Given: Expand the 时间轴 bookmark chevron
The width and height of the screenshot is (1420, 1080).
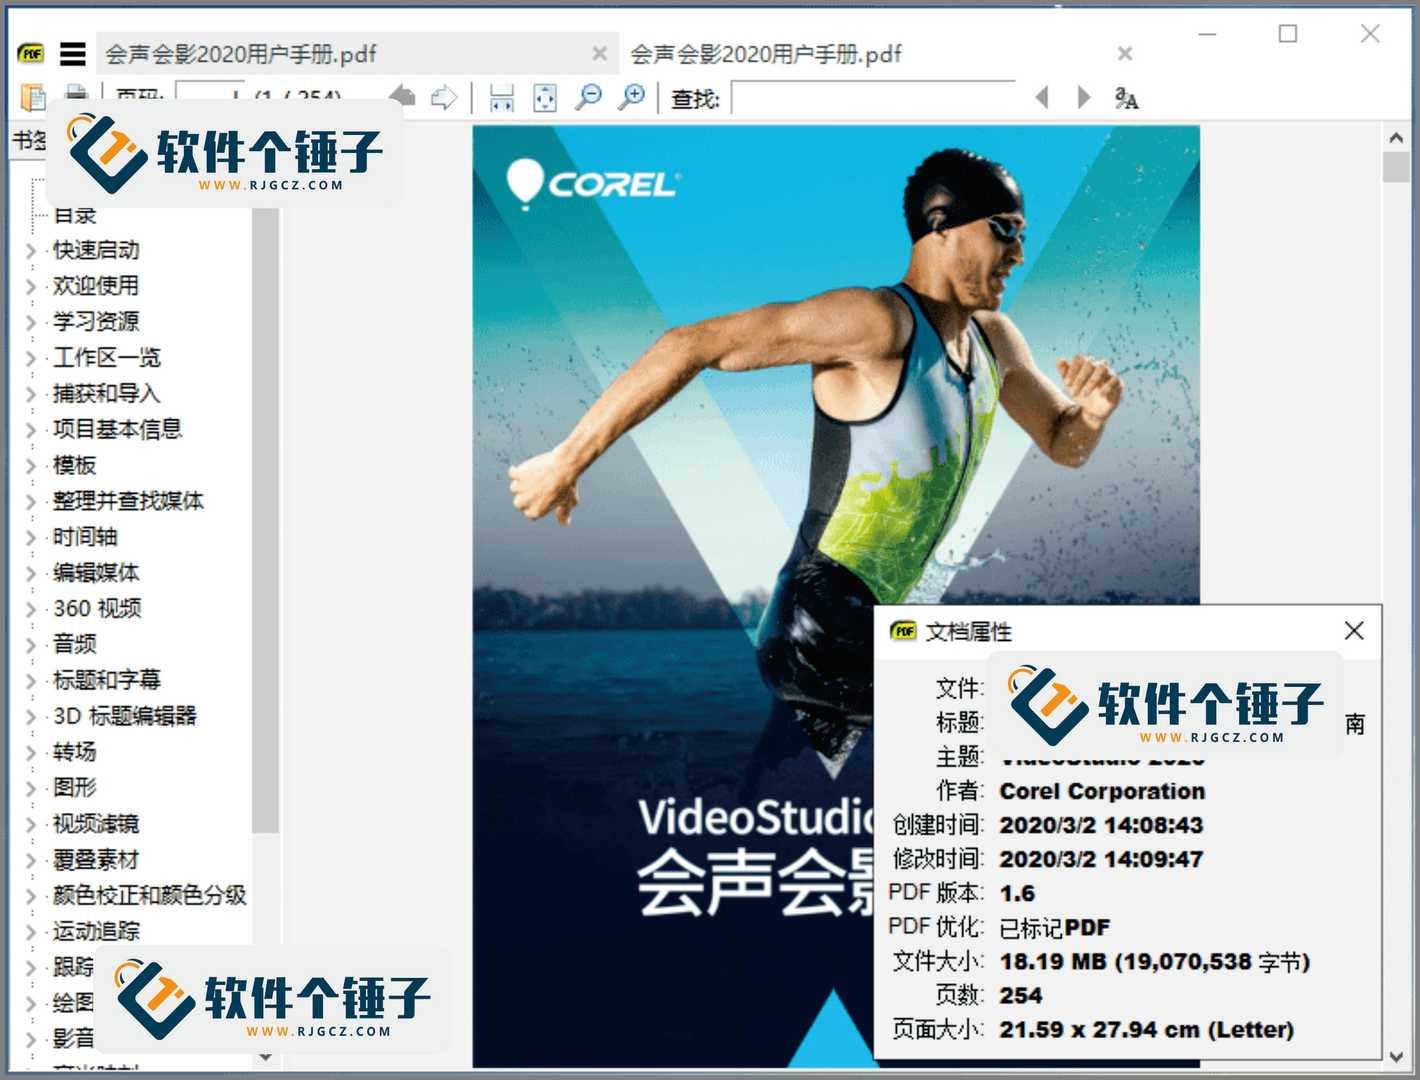Looking at the screenshot, I should [31, 538].
